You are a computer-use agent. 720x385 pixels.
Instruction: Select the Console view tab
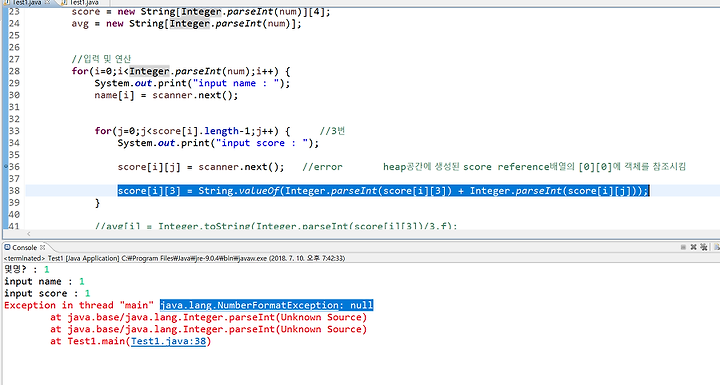[24, 247]
